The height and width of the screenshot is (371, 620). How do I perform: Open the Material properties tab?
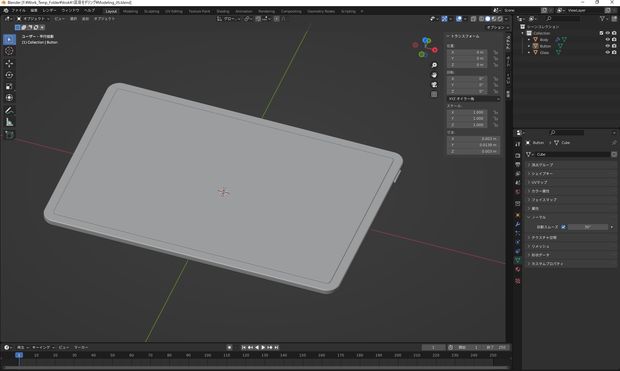click(x=518, y=269)
